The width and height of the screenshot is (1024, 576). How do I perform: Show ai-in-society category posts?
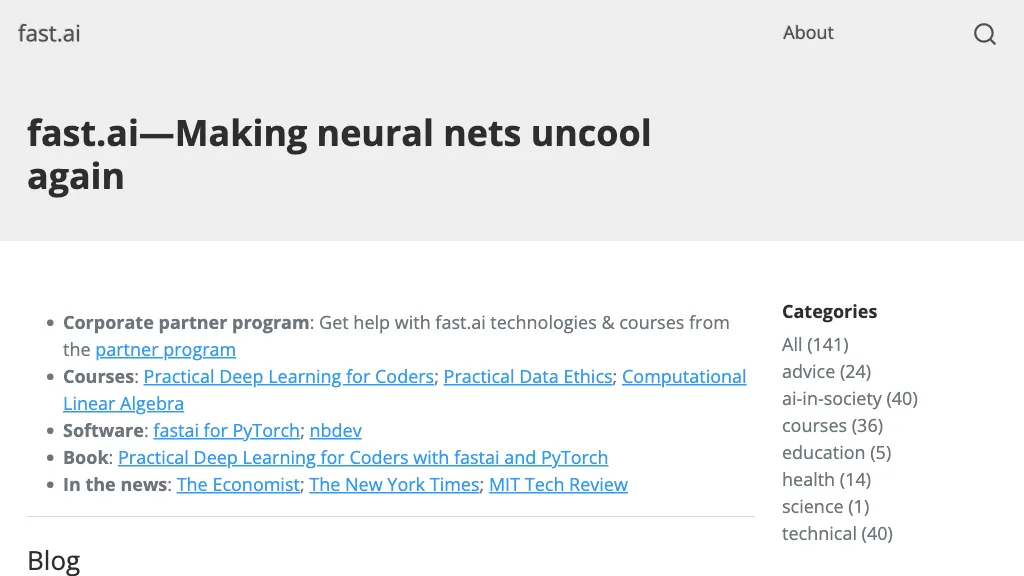pyautogui.click(x=849, y=399)
